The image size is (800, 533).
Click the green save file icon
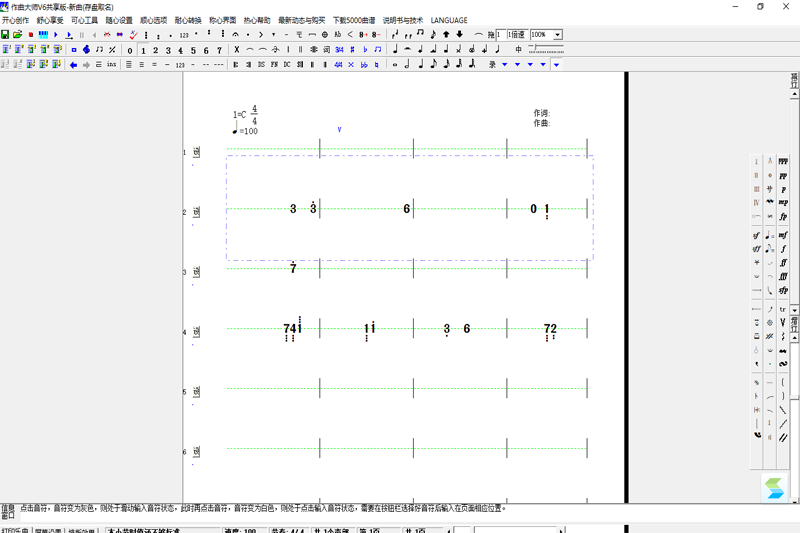(5, 35)
